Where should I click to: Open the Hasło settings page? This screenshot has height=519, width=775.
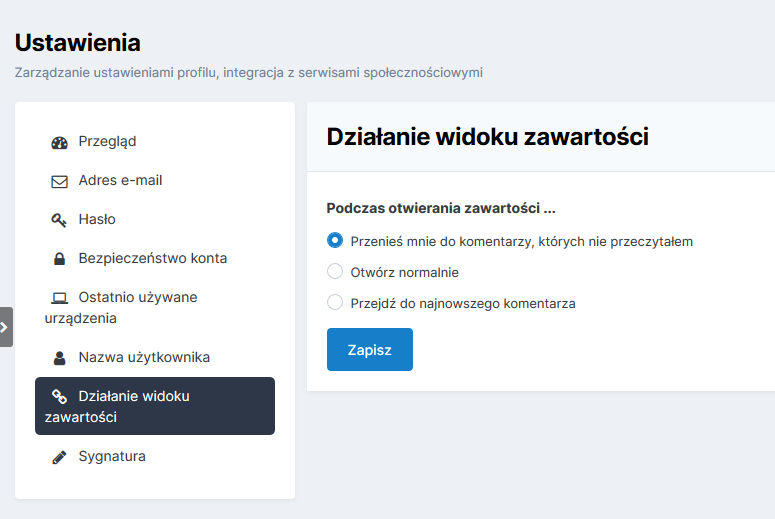(97, 220)
